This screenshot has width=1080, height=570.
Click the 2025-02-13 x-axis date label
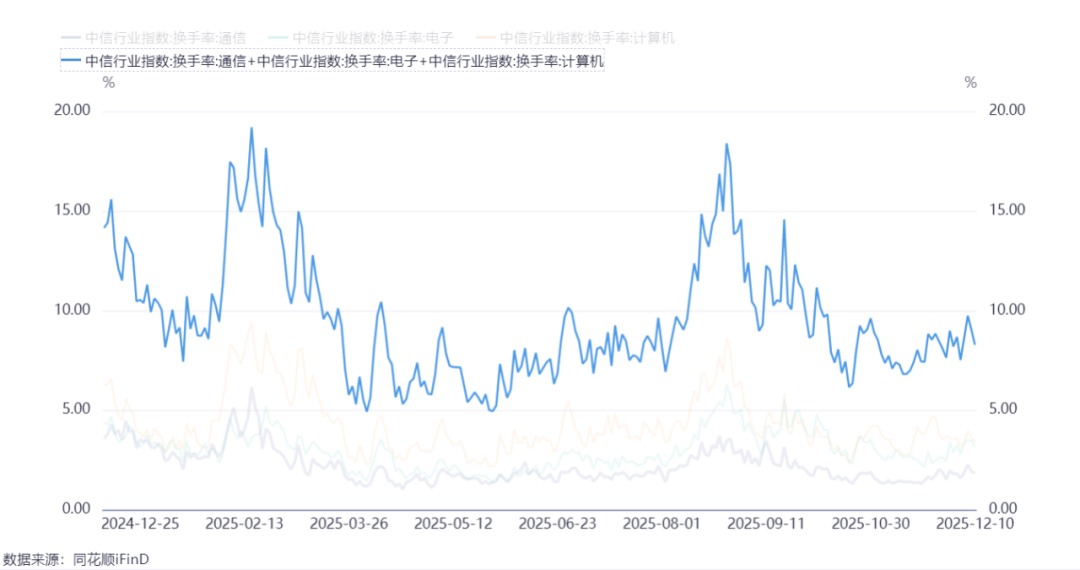point(244,524)
